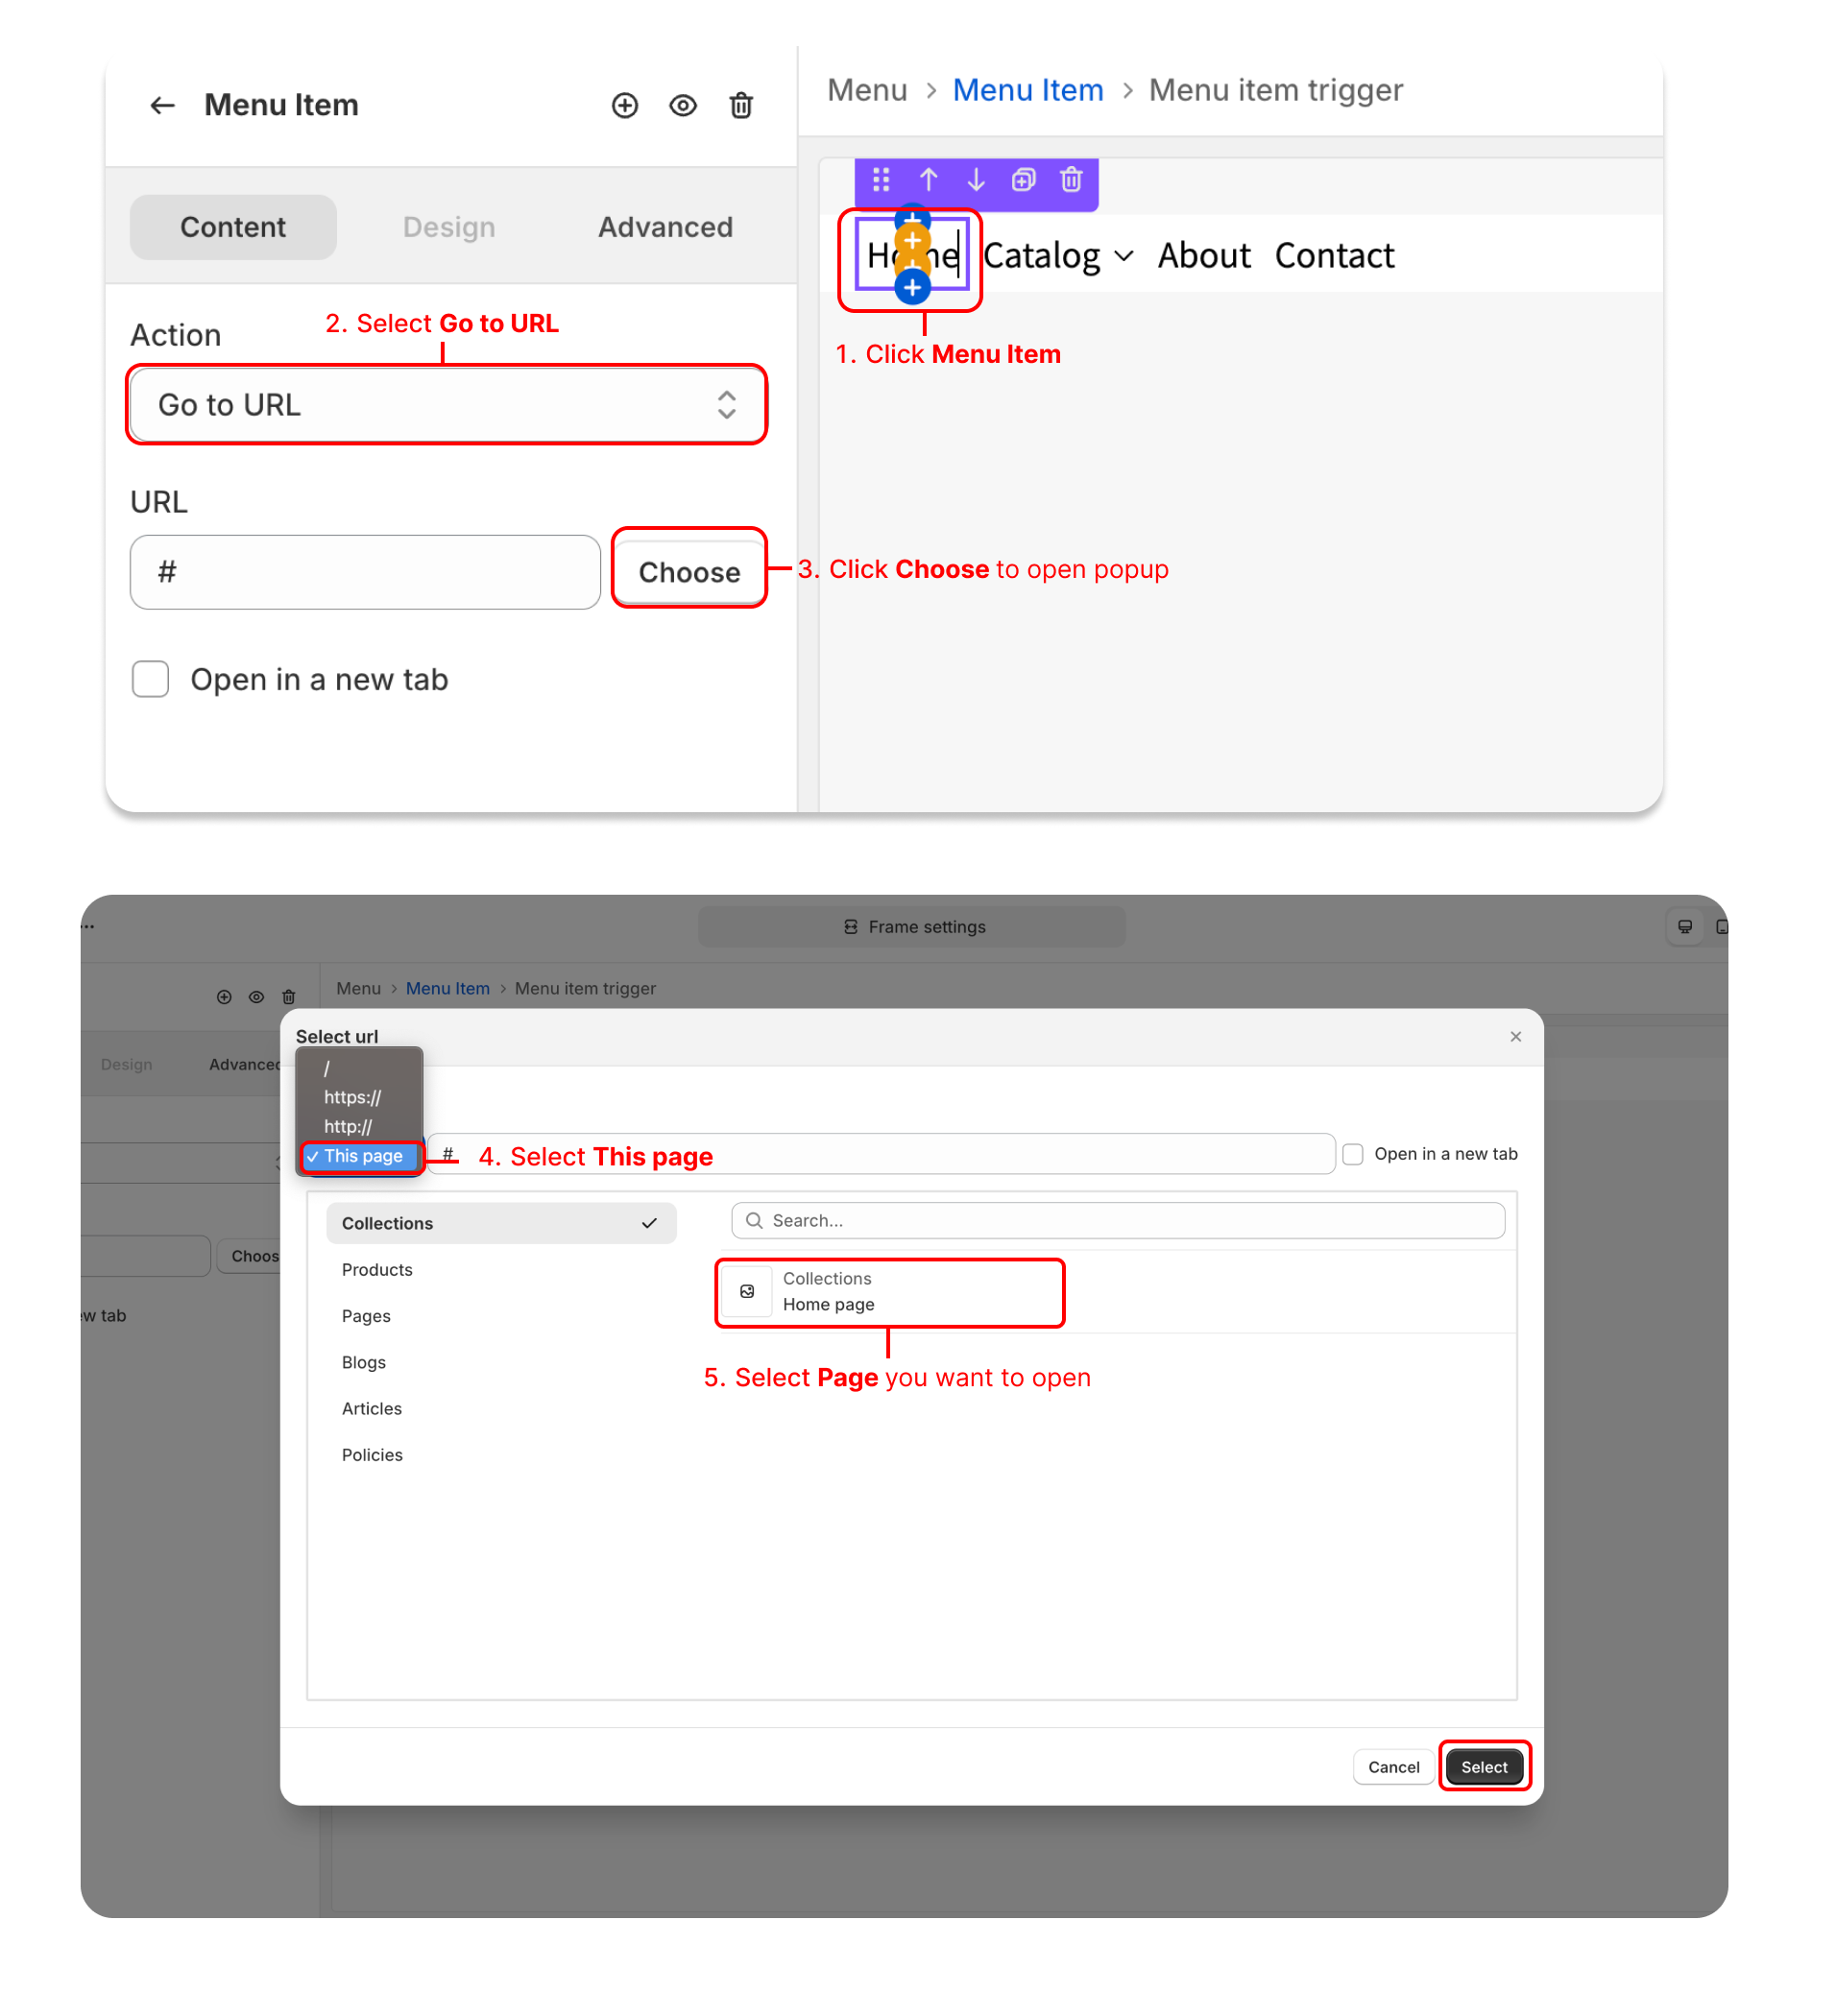Screen dimensions: 1836x2016
Task: Click the Choose button next to URL
Action: click(689, 572)
